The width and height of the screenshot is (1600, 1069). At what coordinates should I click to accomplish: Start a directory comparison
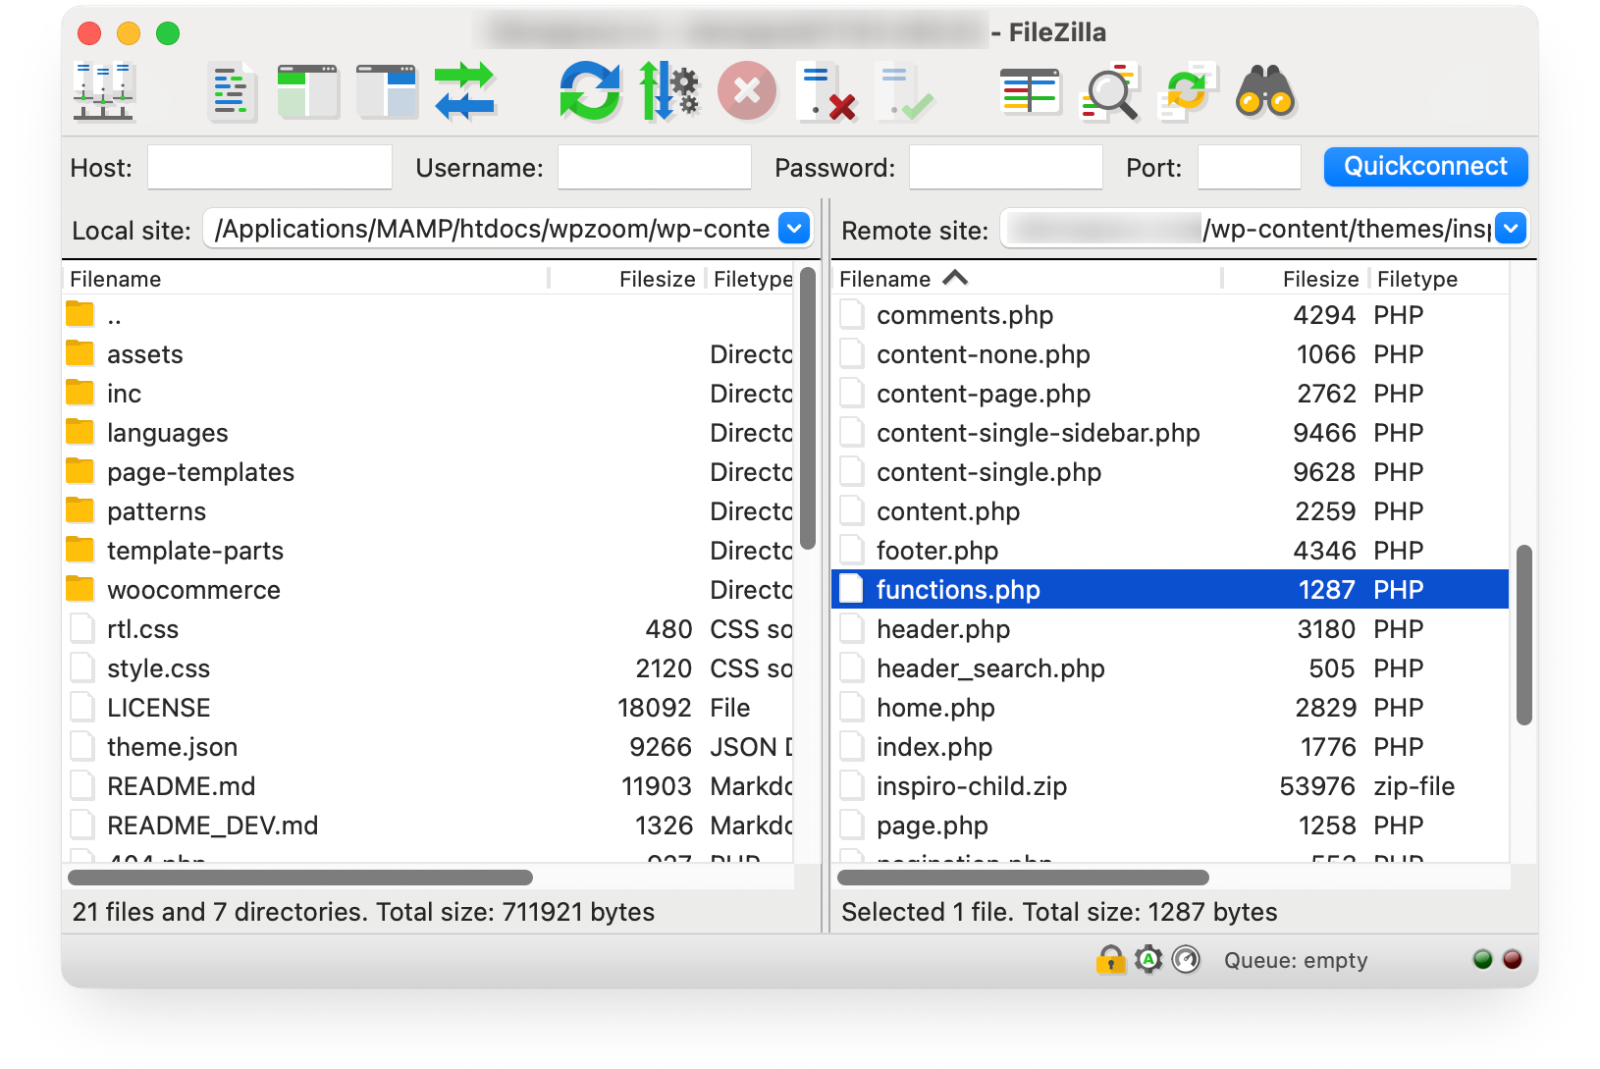[x=1111, y=92]
